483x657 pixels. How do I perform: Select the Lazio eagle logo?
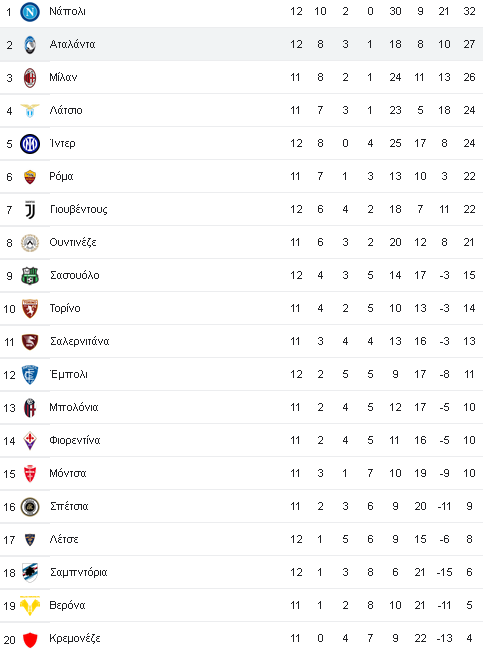coord(30,111)
